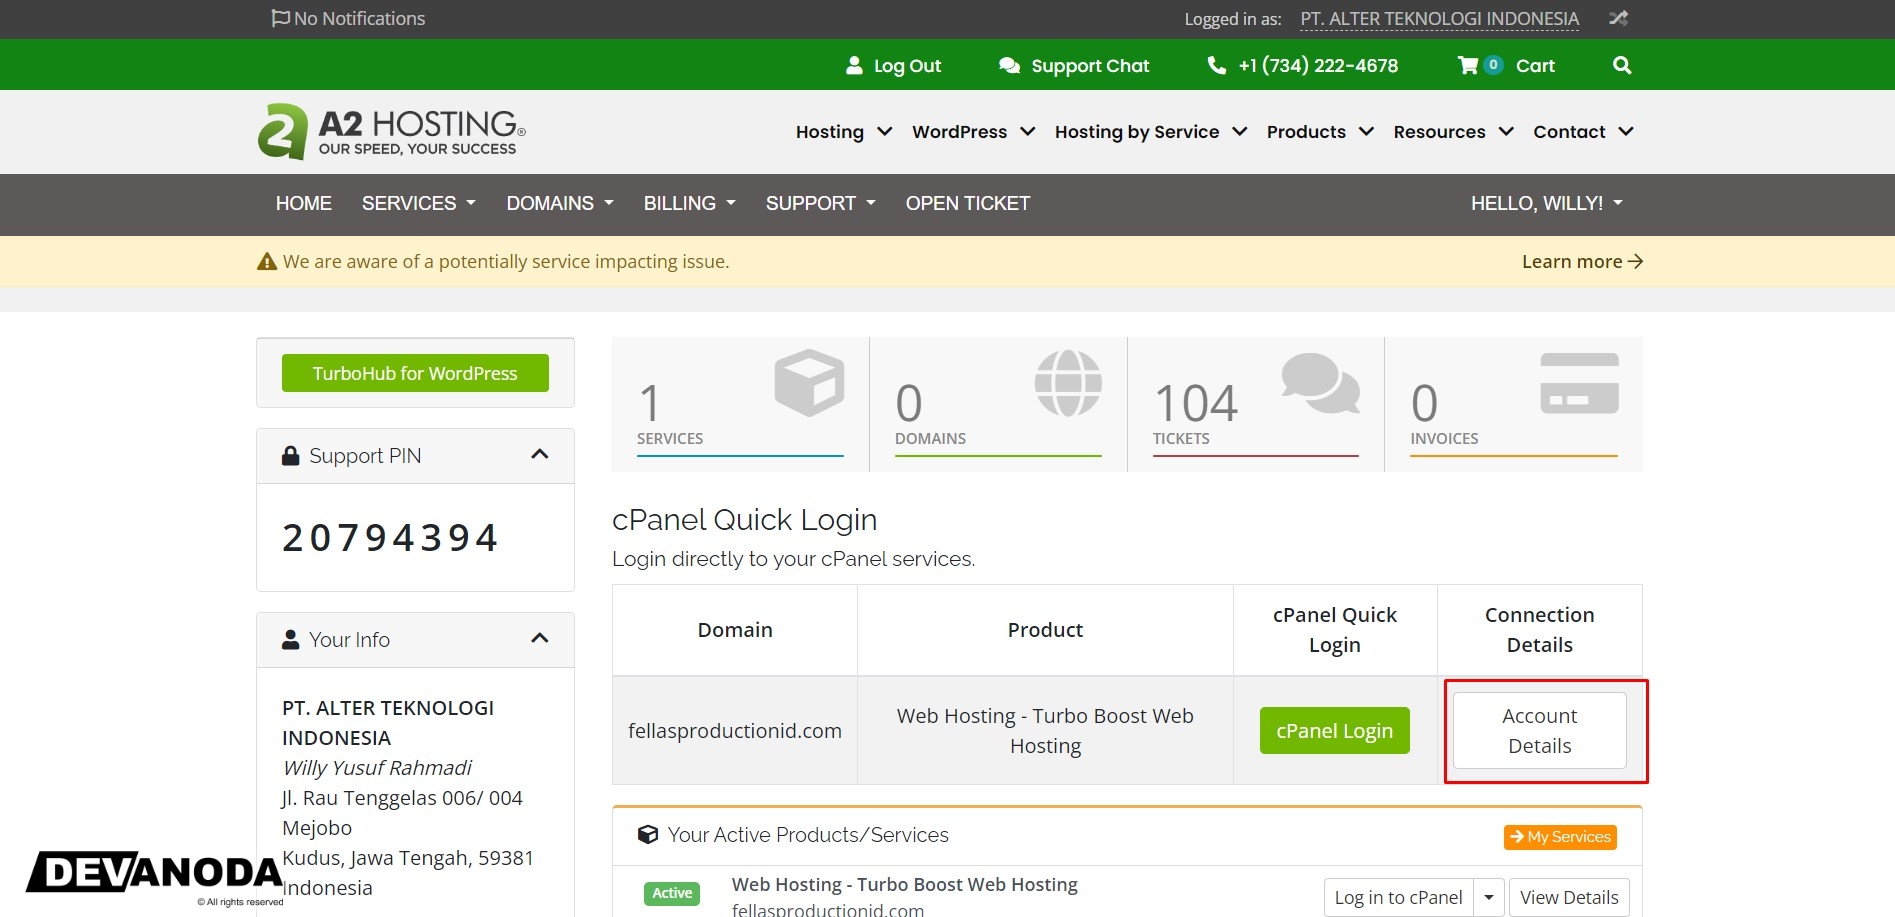
Task: Click the orange My Services button
Action: point(1560,837)
